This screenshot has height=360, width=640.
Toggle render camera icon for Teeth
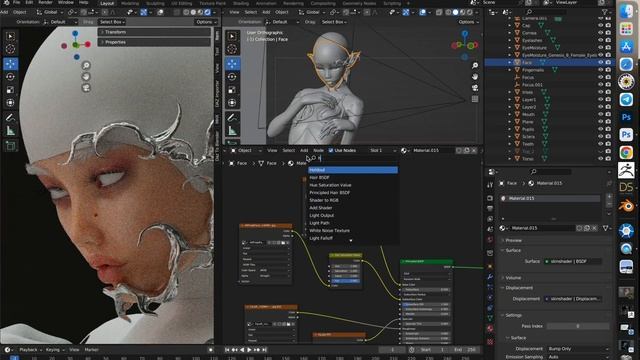(x=608, y=144)
